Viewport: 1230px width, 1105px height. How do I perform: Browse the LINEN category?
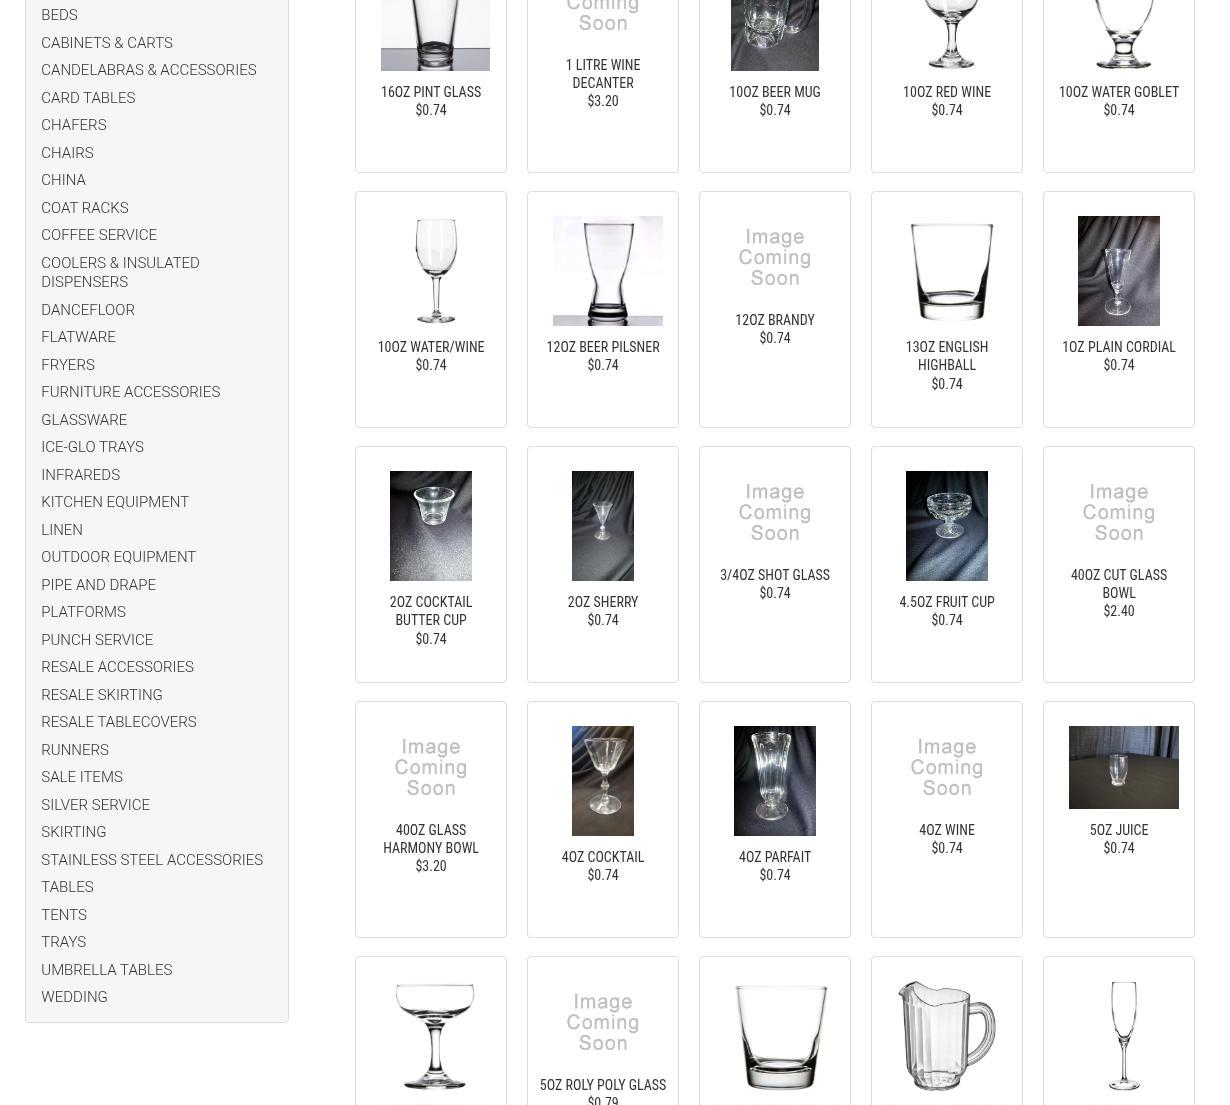tap(62, 530)
